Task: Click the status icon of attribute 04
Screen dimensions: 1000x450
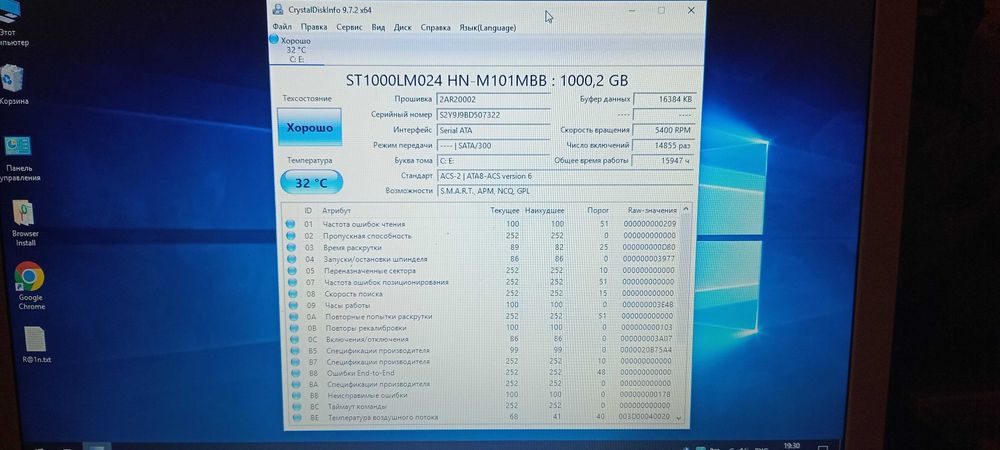Action: (291, 259)
